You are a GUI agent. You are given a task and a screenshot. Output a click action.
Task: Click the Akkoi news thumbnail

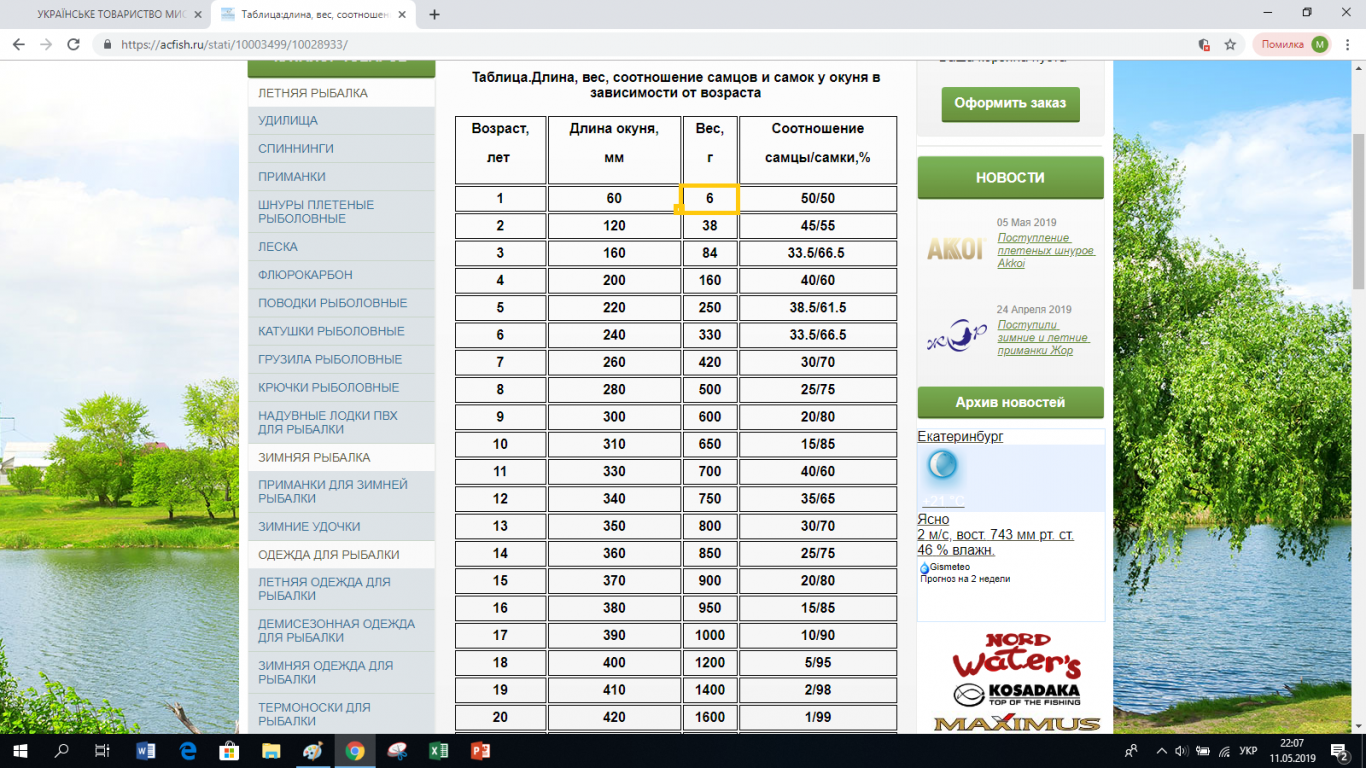click(x=955, y=248)
